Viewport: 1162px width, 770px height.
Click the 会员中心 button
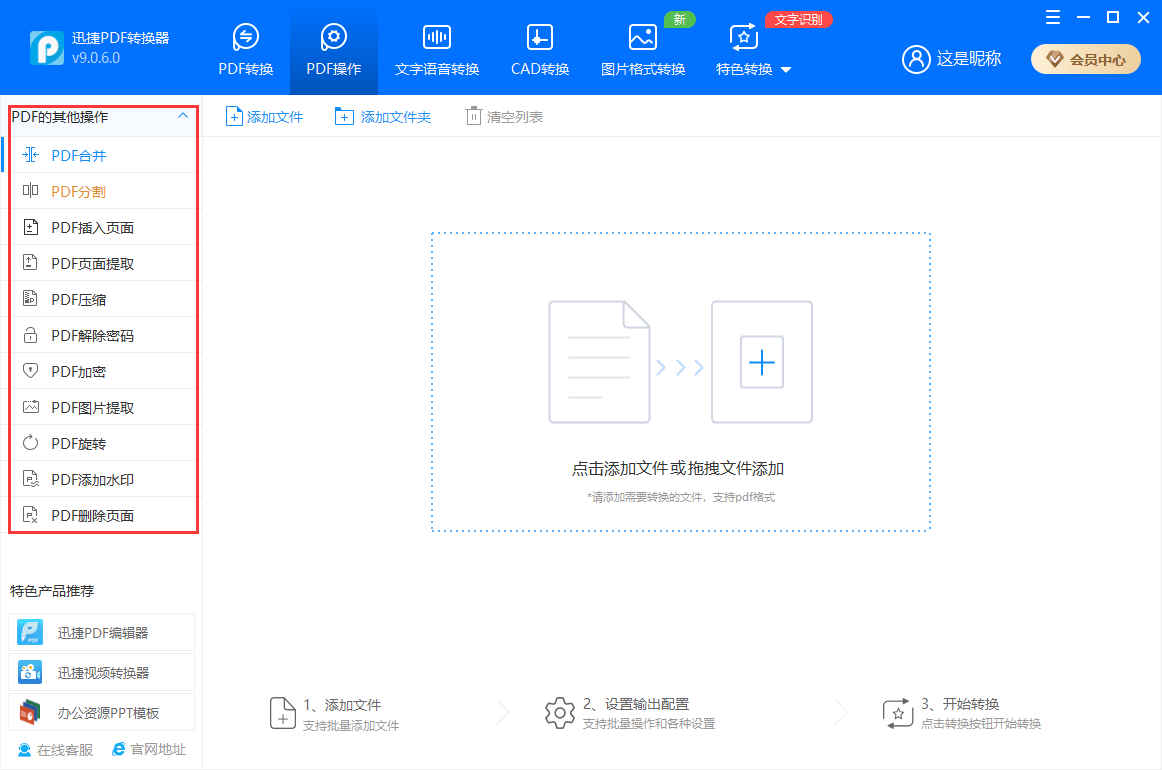1086,59
